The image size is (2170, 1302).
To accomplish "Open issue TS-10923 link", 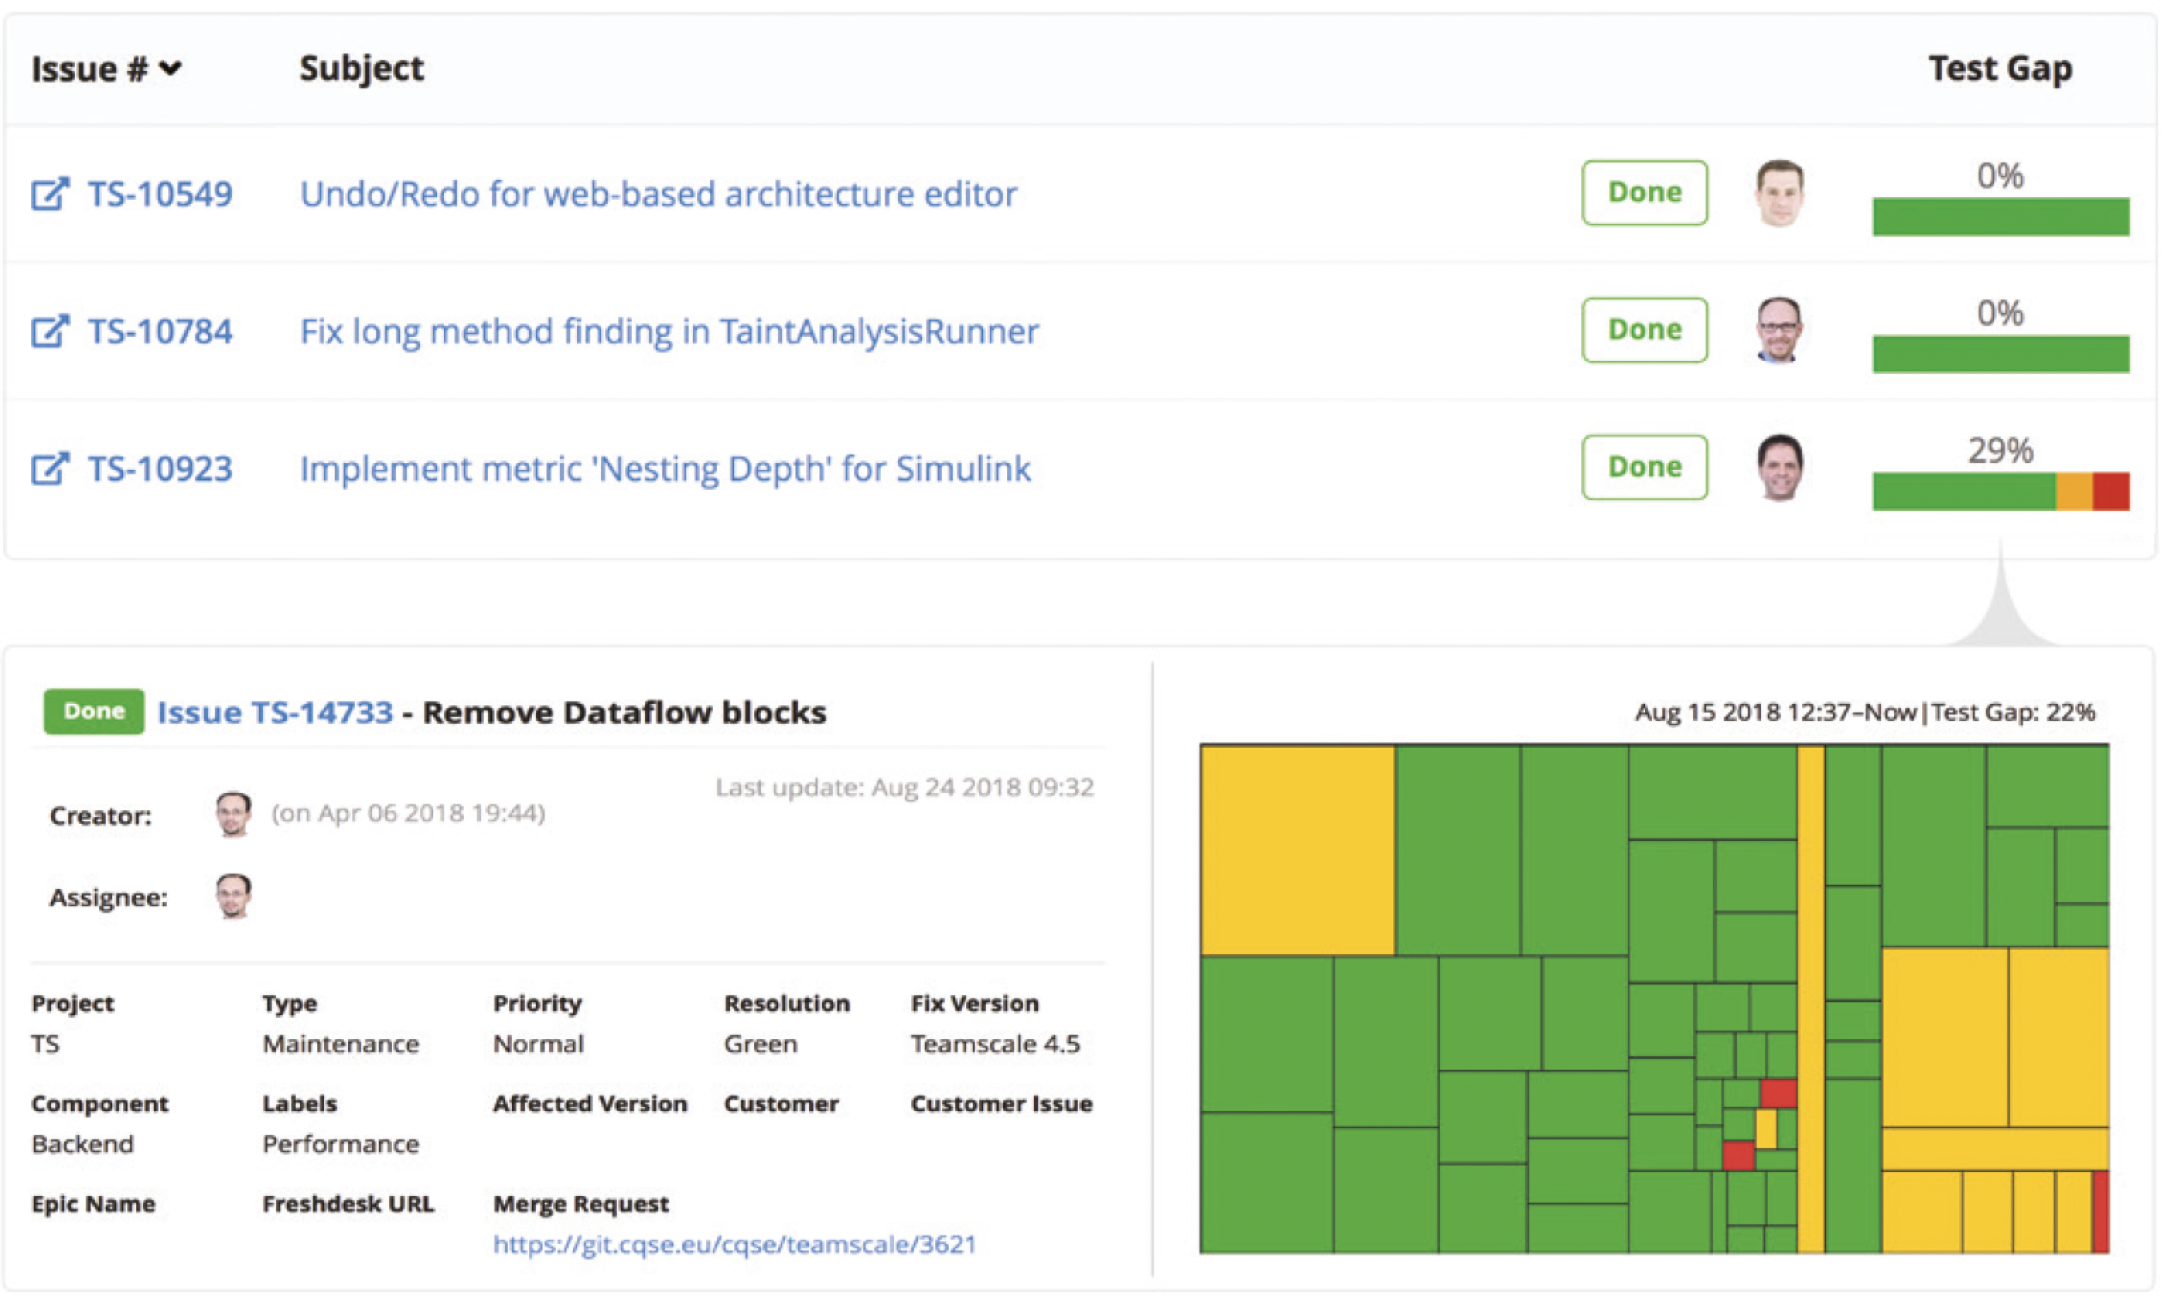I will coord(160,468).
